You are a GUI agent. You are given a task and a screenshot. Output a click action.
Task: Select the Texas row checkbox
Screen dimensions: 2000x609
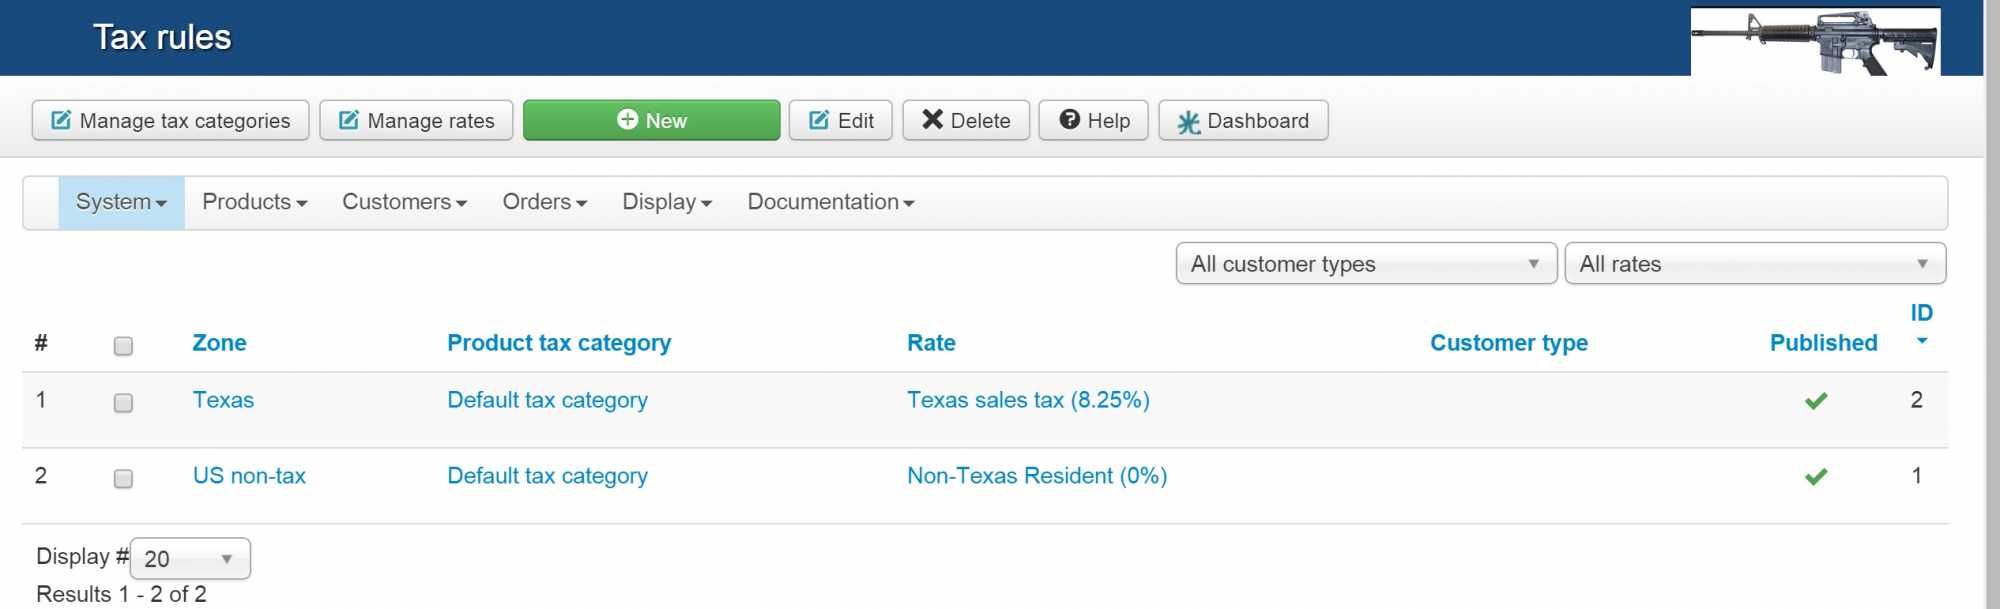tap(123, 403)
